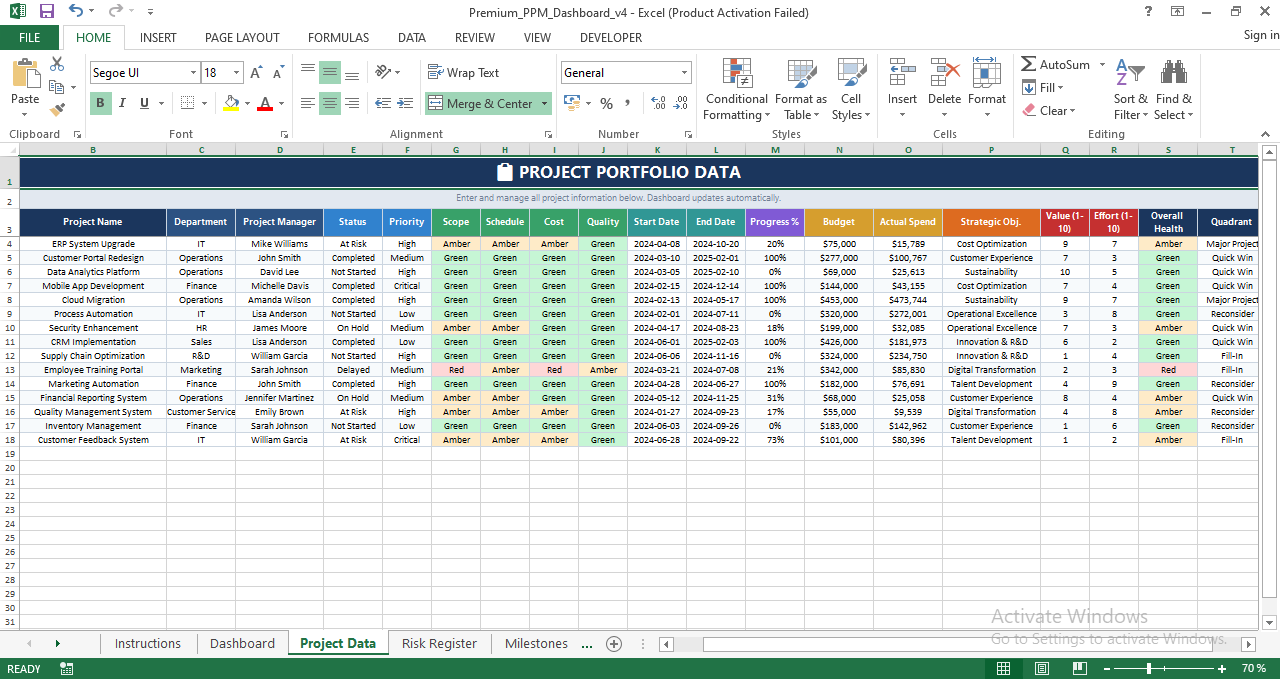Viewport: 1280px width, 679px height.
Task: Open the Dashboard sheet tab
Action: click(242, 644)
